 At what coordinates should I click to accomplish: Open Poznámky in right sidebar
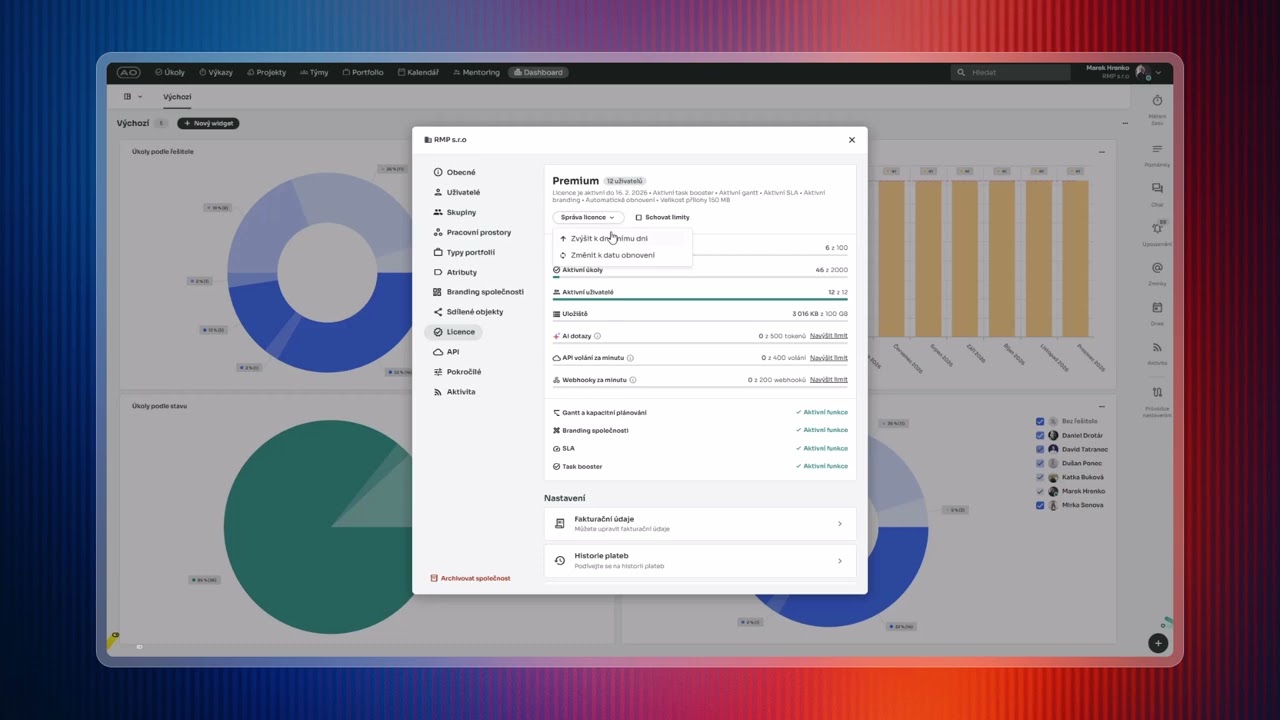tap(1157, 155)
